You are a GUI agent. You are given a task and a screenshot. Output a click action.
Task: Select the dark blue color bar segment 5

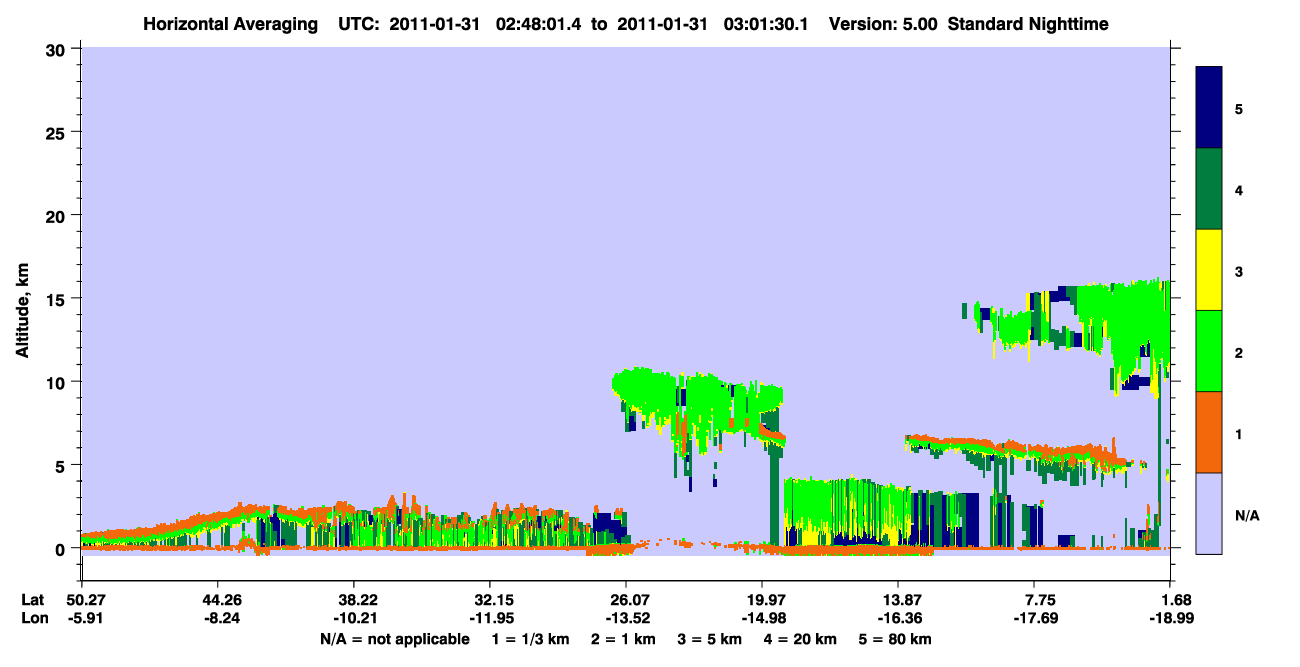coord(1209,108)
